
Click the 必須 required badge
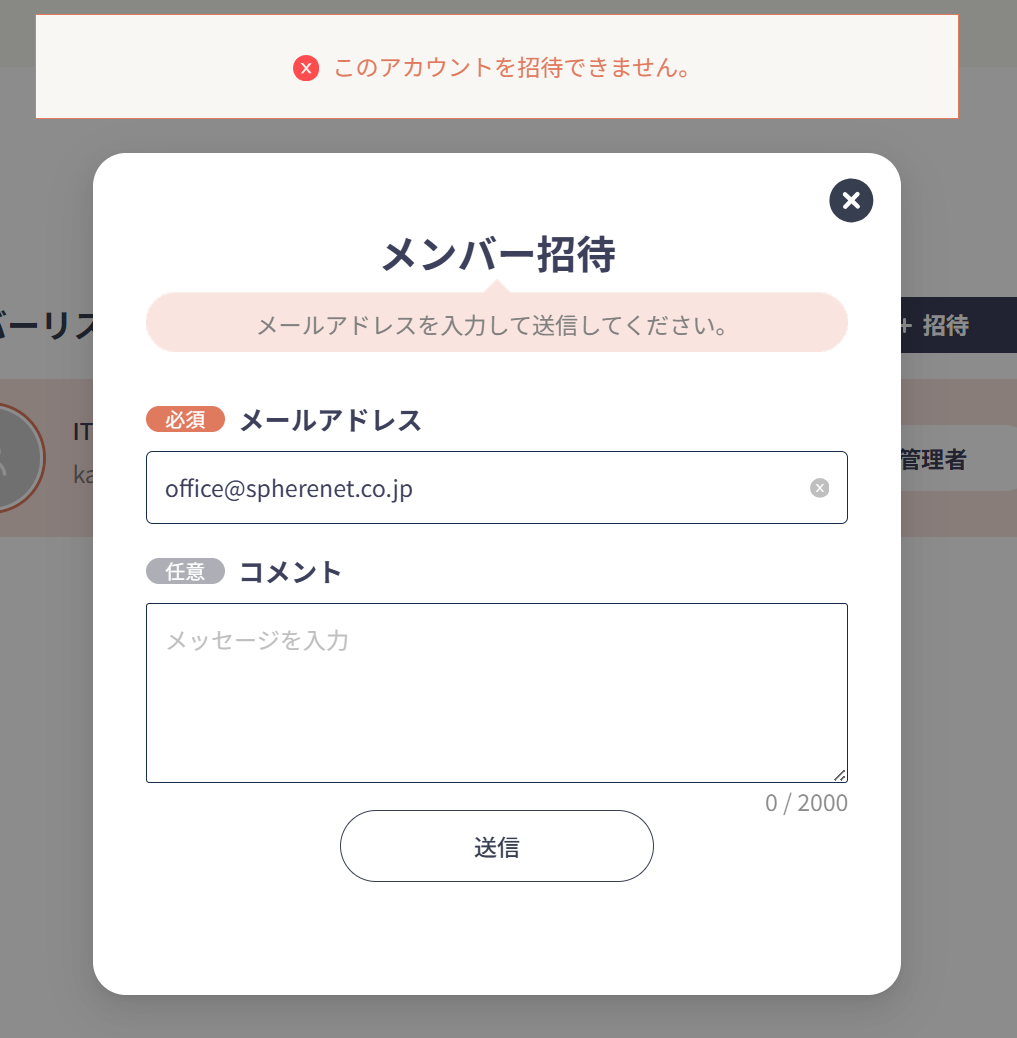coord(185,420)
